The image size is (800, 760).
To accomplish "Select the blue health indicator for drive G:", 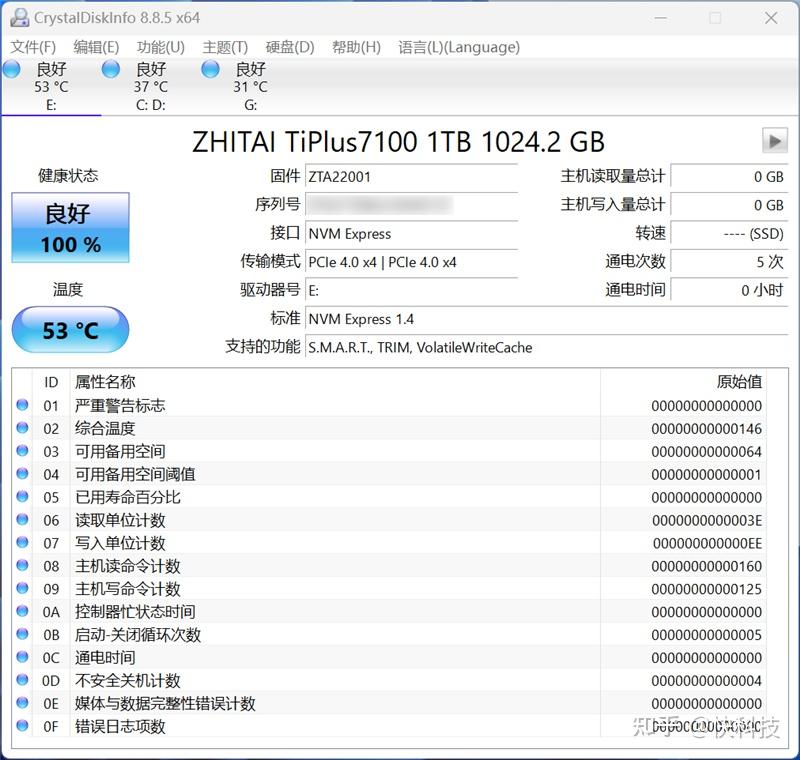I will [x=210, y=70].
